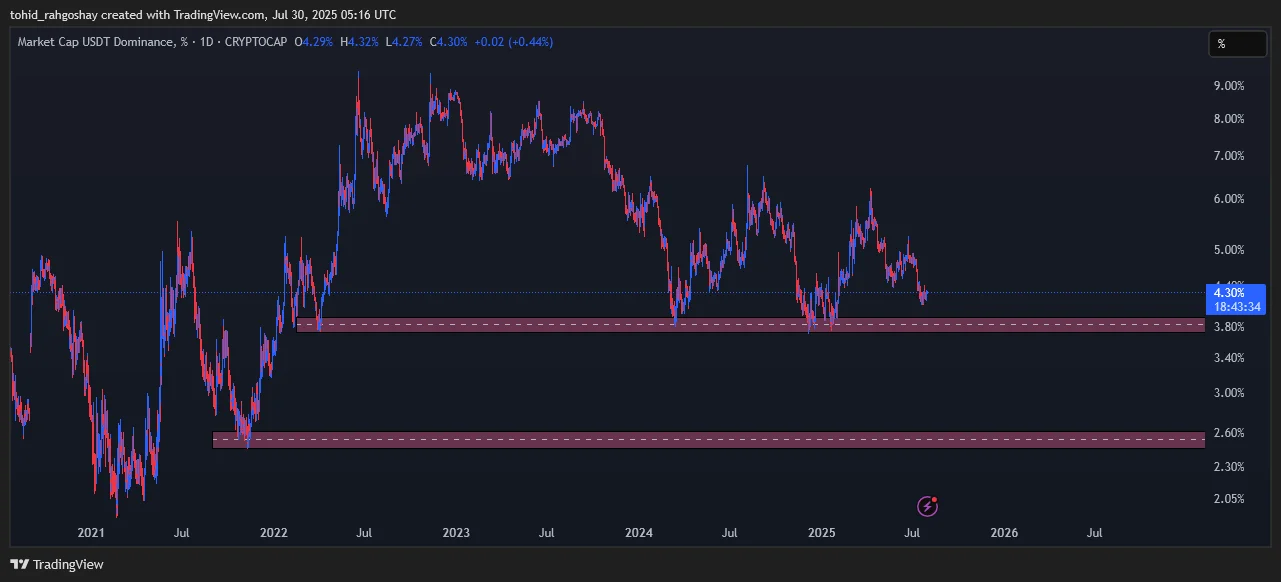Click the 2.05% price axis label
1281x582 pixels.
1228,499
